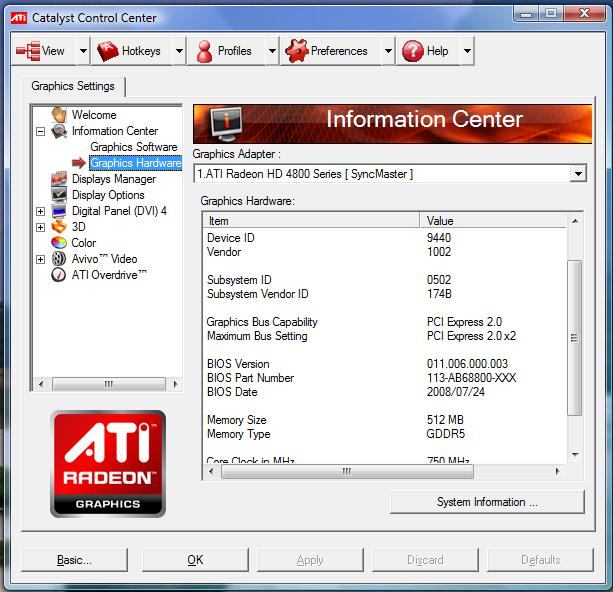
Task: Click the Value column header
Action: point(493,221)
